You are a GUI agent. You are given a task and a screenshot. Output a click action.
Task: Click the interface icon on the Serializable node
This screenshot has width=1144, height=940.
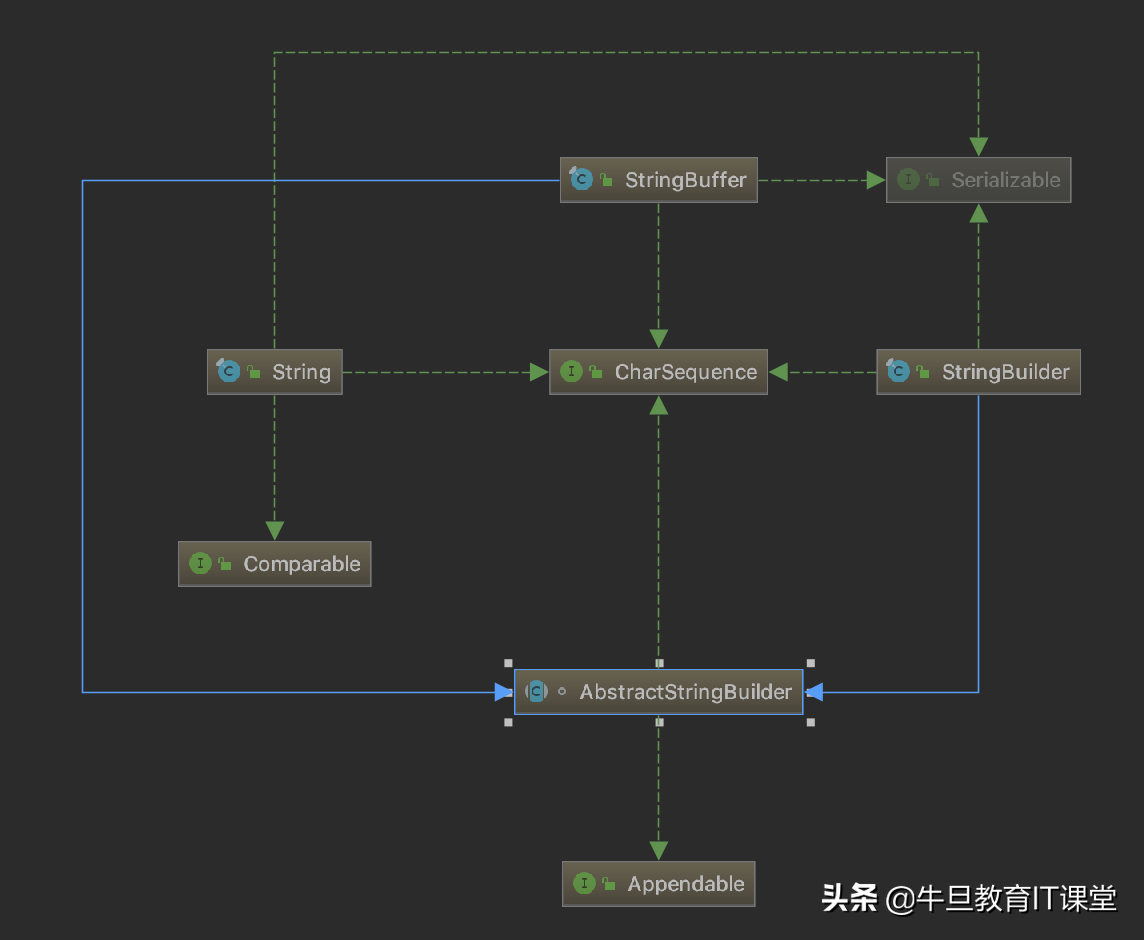click(908, 179)
